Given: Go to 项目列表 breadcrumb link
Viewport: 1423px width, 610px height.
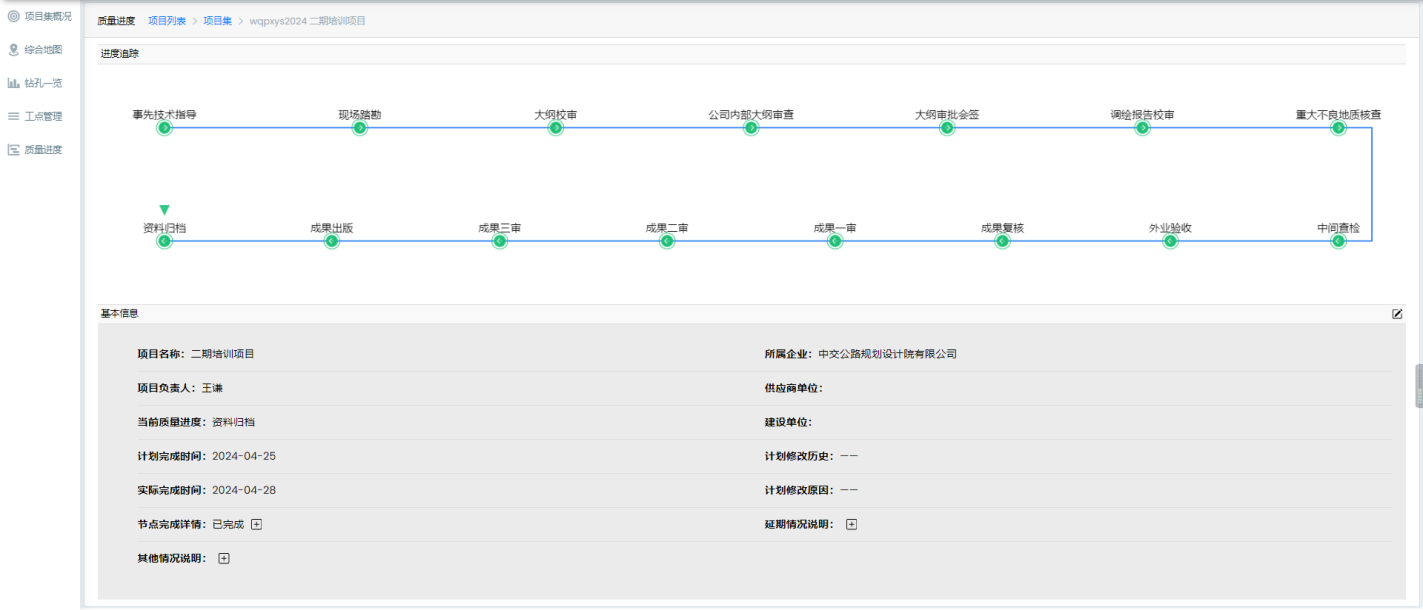Looking at the screenshot, I should (167, 21).
